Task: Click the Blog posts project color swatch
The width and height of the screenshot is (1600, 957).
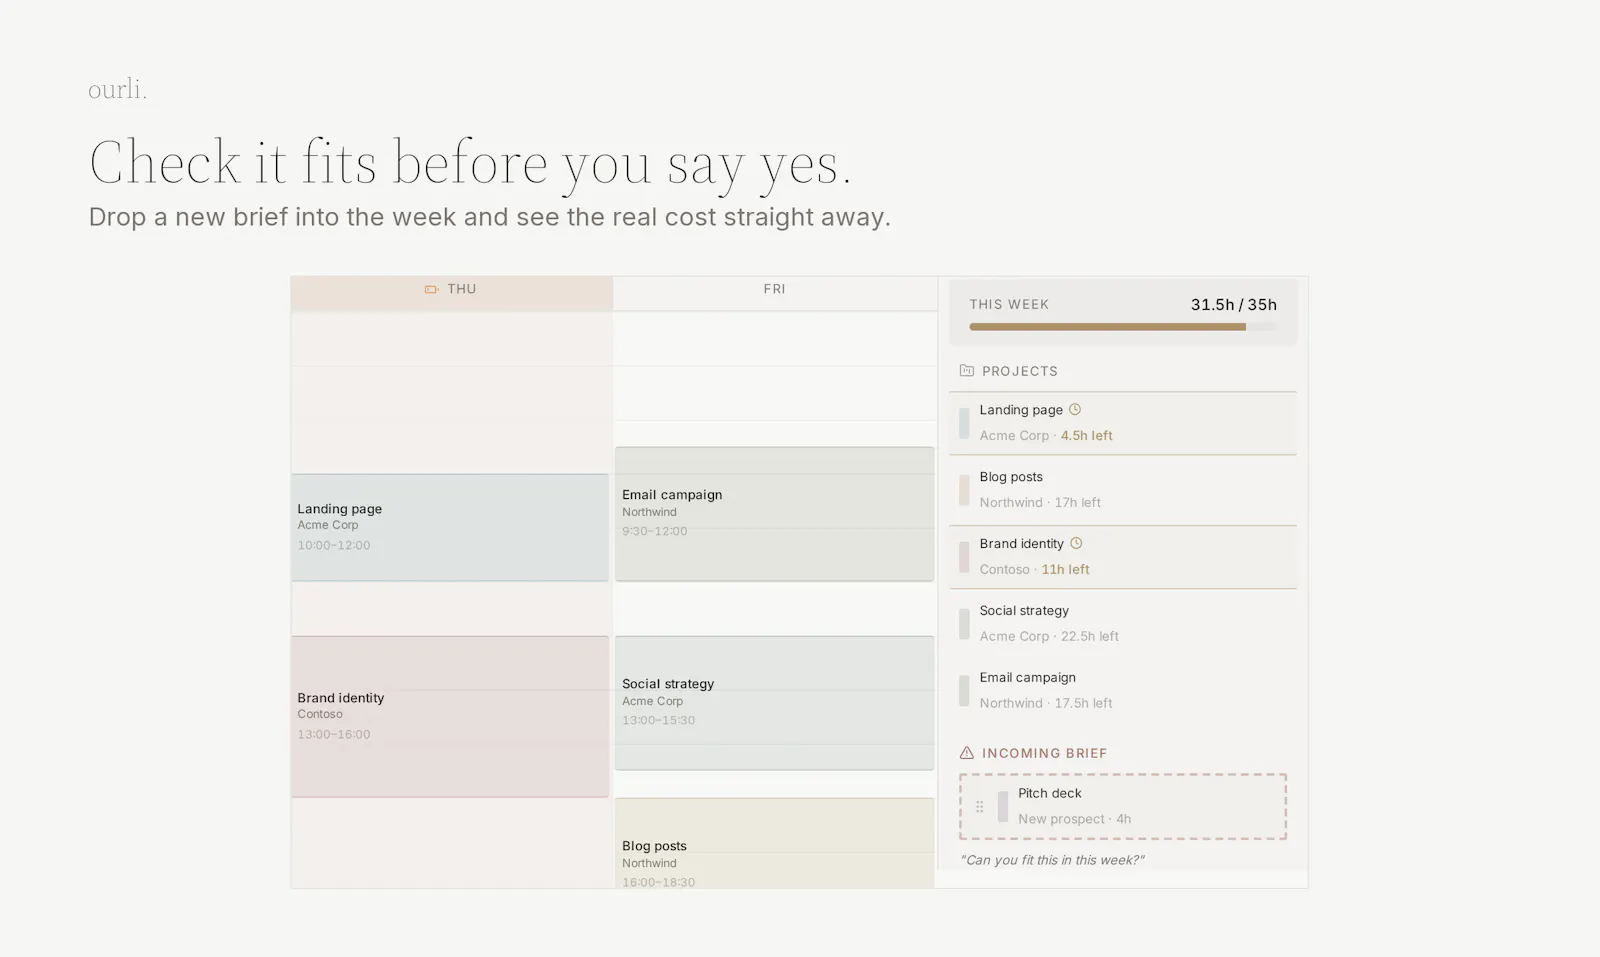Action: point(964,490)
